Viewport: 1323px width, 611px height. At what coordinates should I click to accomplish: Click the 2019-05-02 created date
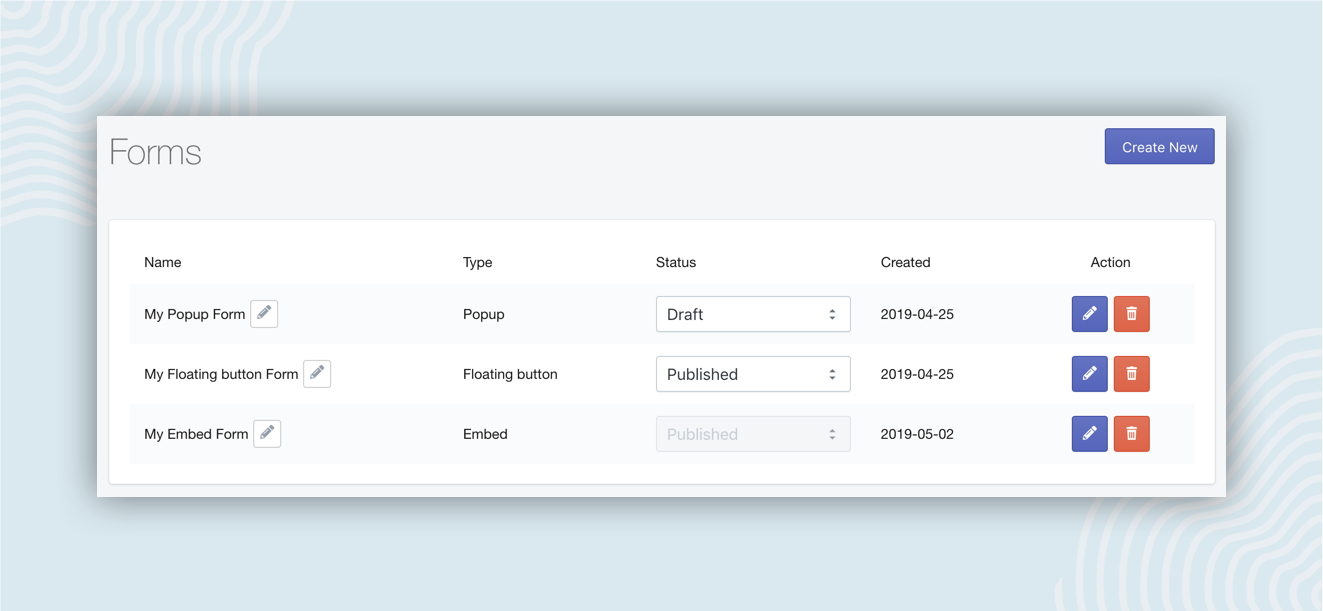point(917,434)
